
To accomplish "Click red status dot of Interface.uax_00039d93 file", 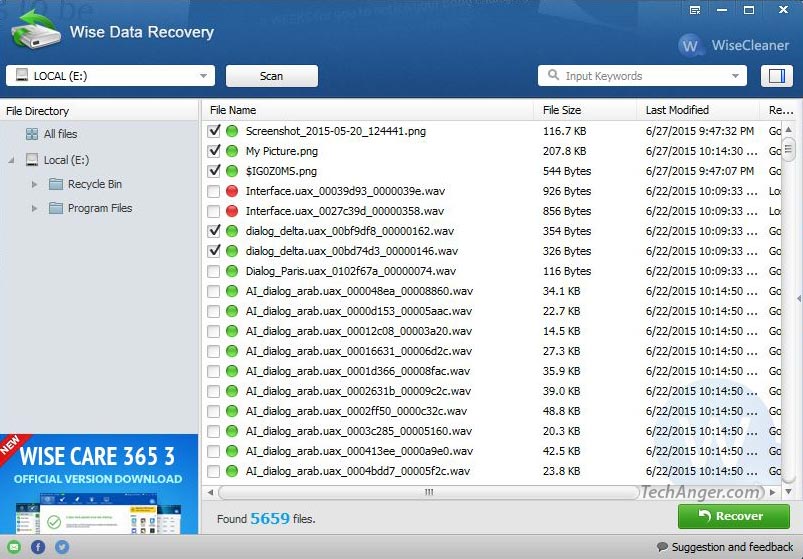I will click(232, 191).
